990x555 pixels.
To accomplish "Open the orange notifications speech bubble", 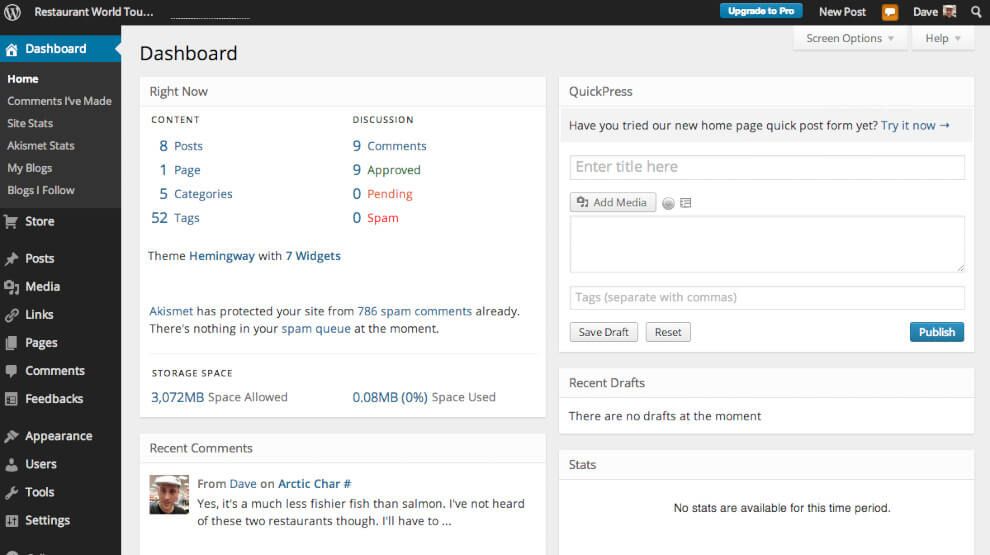I will (890, 12).
